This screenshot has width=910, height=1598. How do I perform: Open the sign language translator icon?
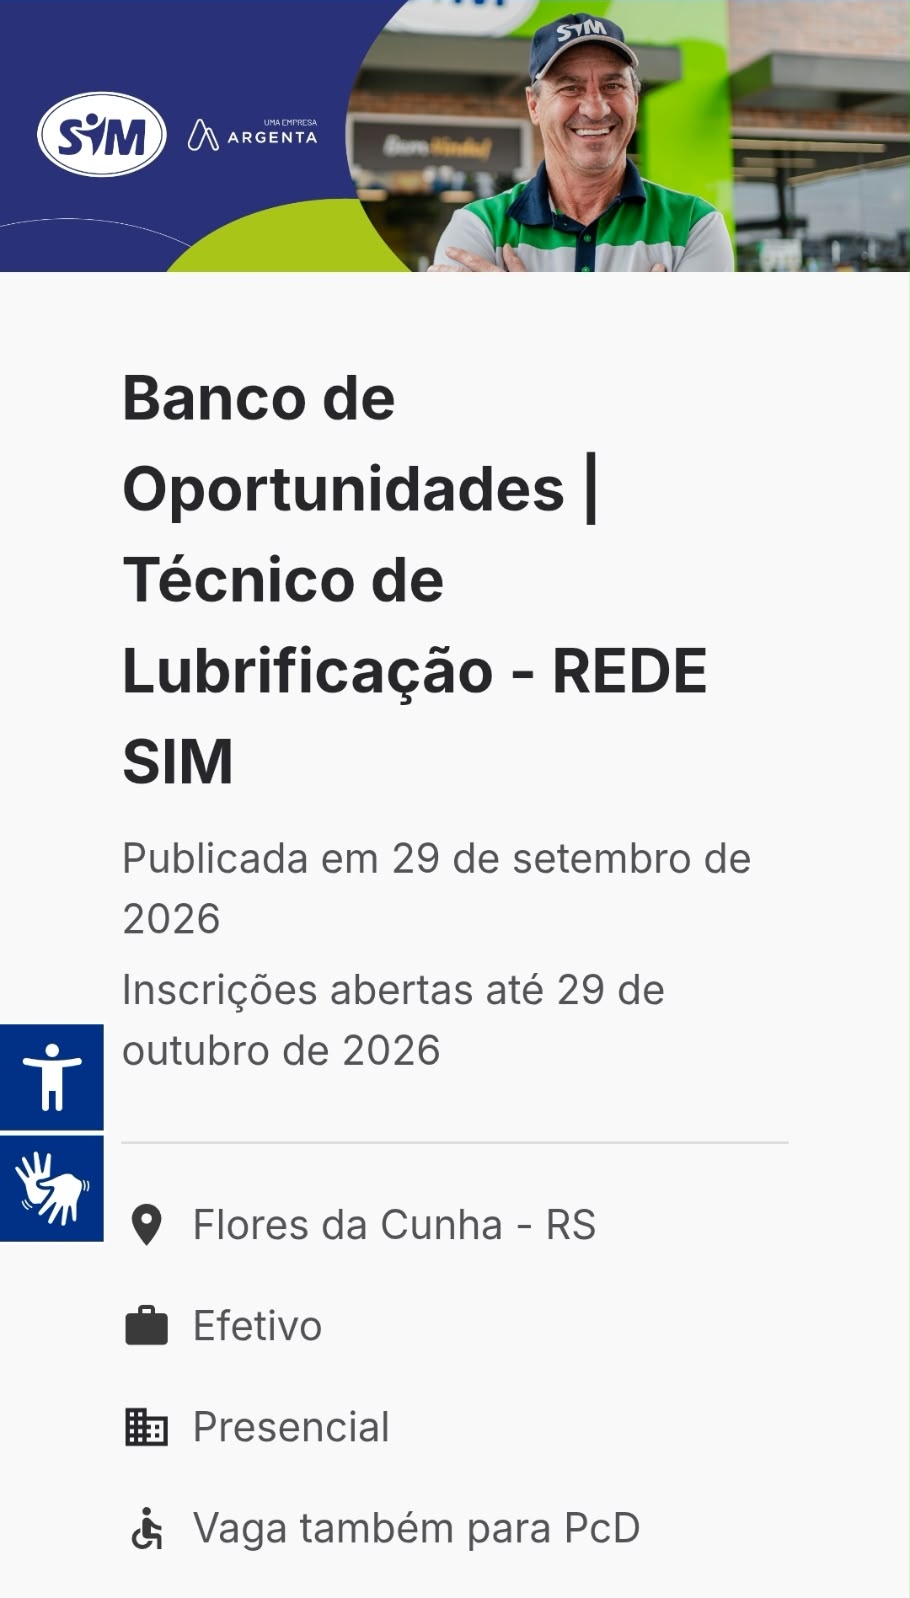click(52, 1188)
